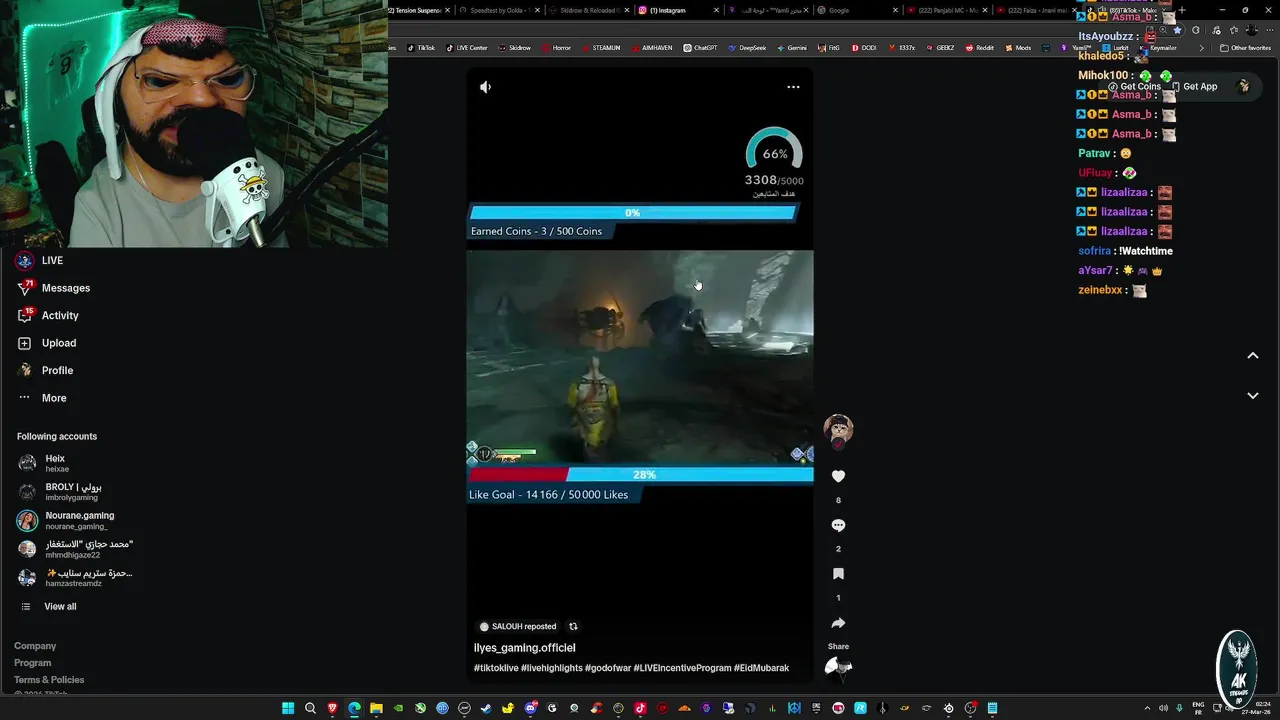Screen dimensions: 1280x720
Task: Open the ilyes_gaming.officiel username link
Action: tap(524, 648)
